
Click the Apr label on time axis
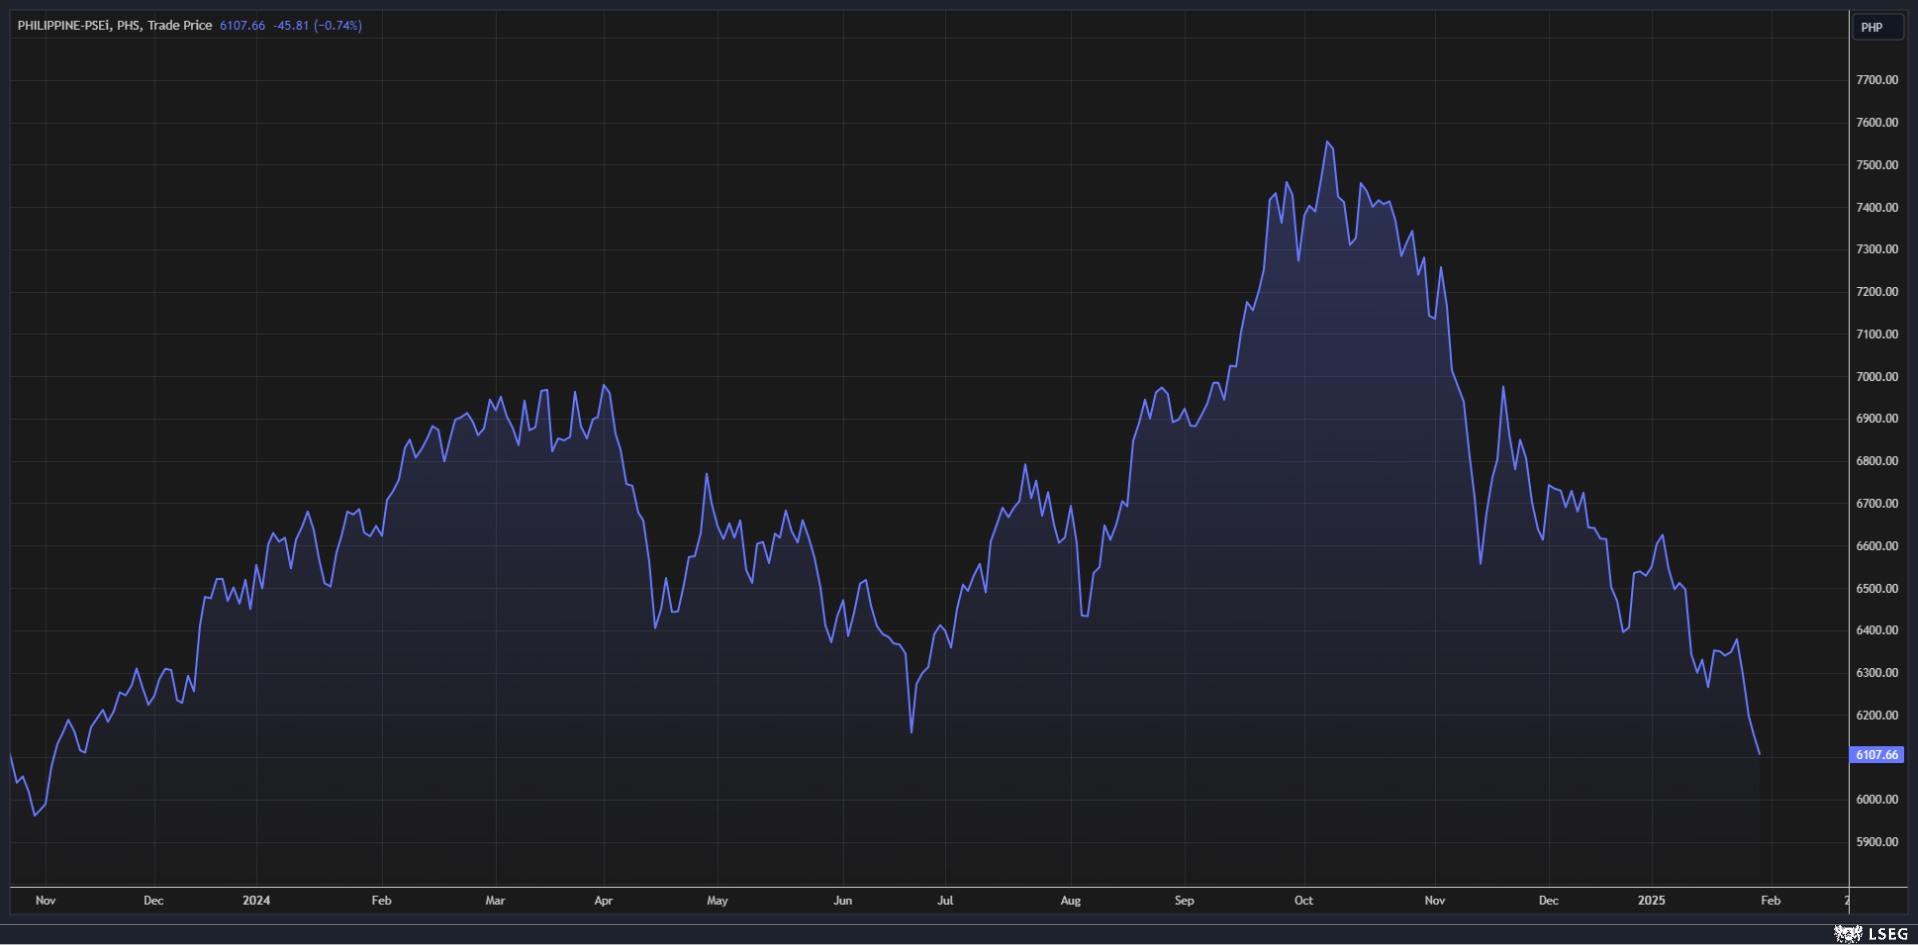pyautogui.click(x=603, y=900)
